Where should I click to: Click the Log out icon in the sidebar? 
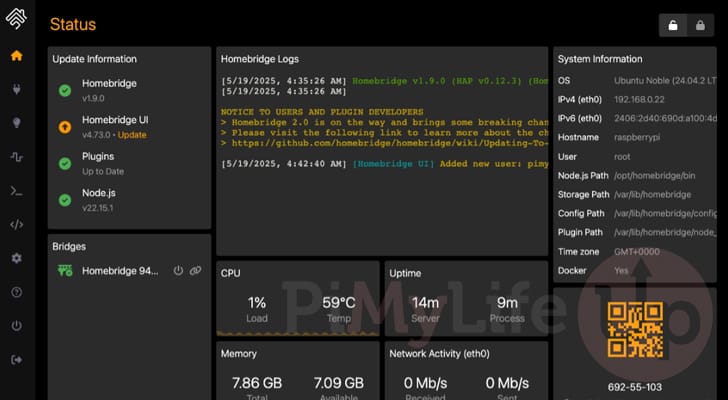17,360
